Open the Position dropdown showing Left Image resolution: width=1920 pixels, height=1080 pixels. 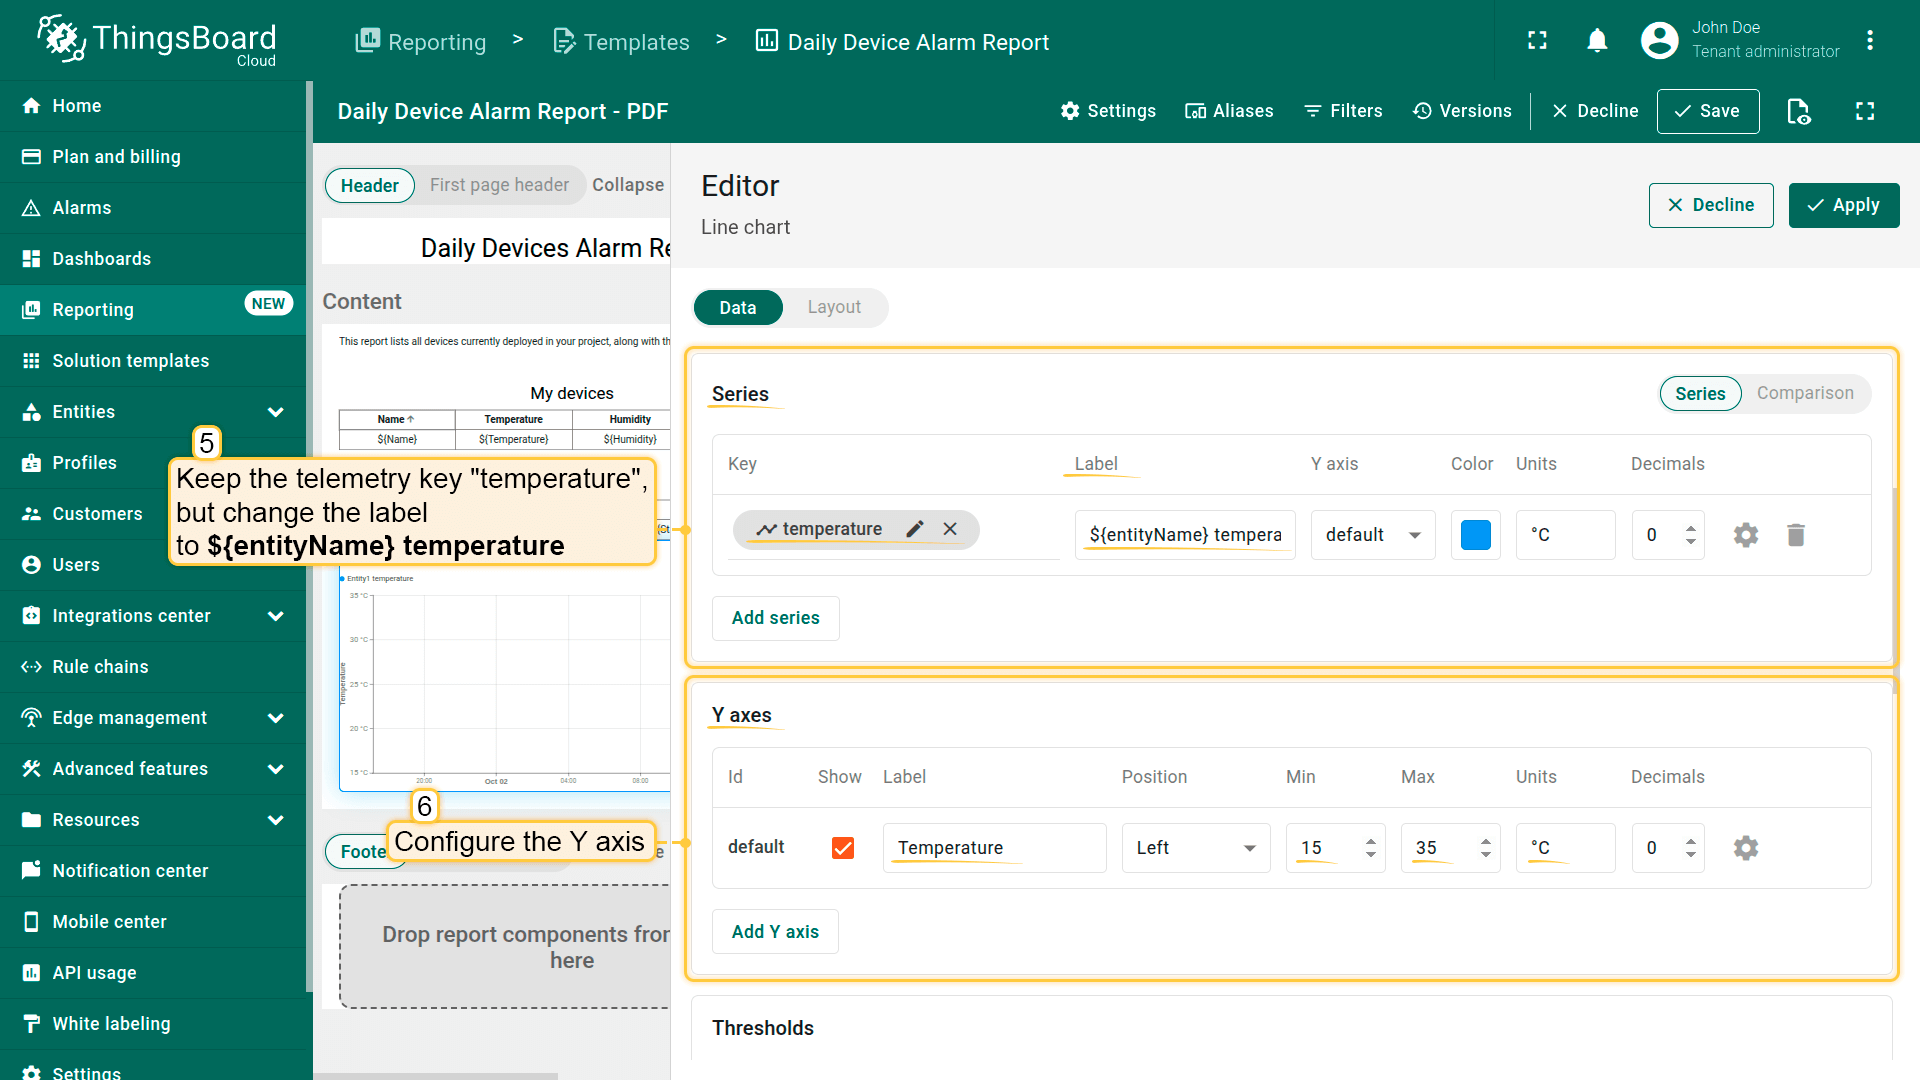coord(1195,848)
